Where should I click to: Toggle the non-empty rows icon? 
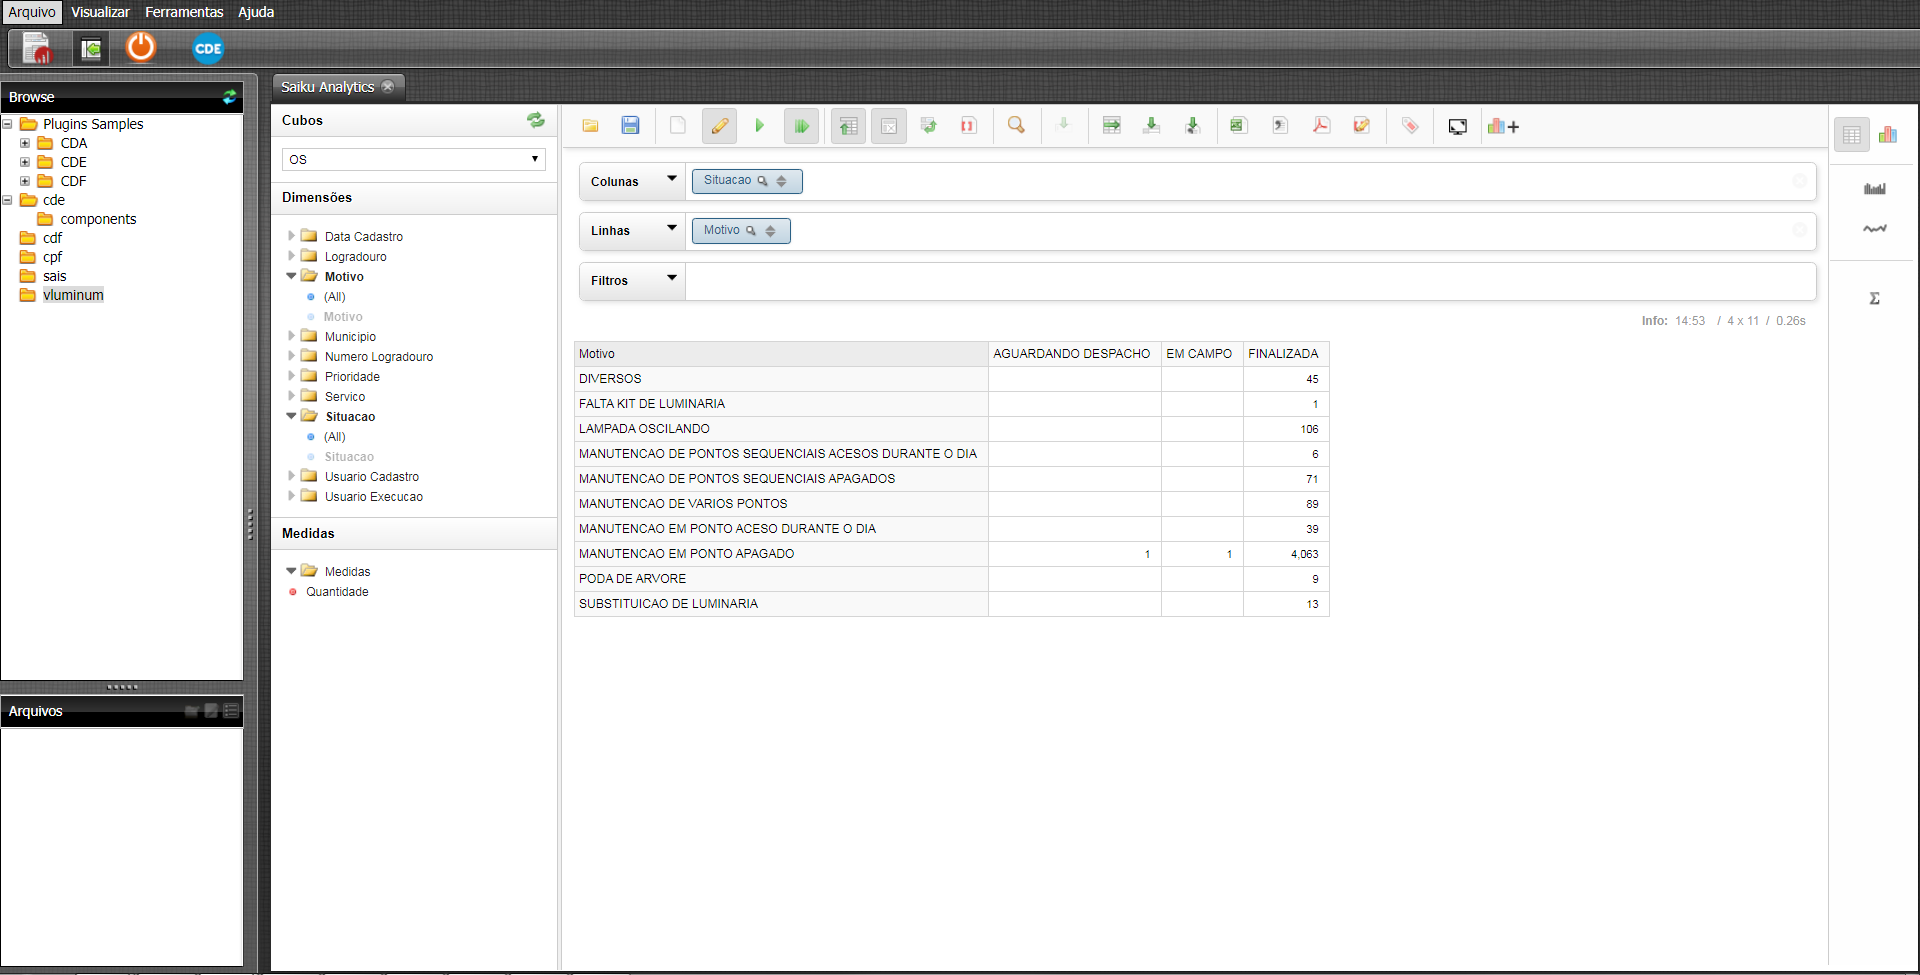(888, 126)
